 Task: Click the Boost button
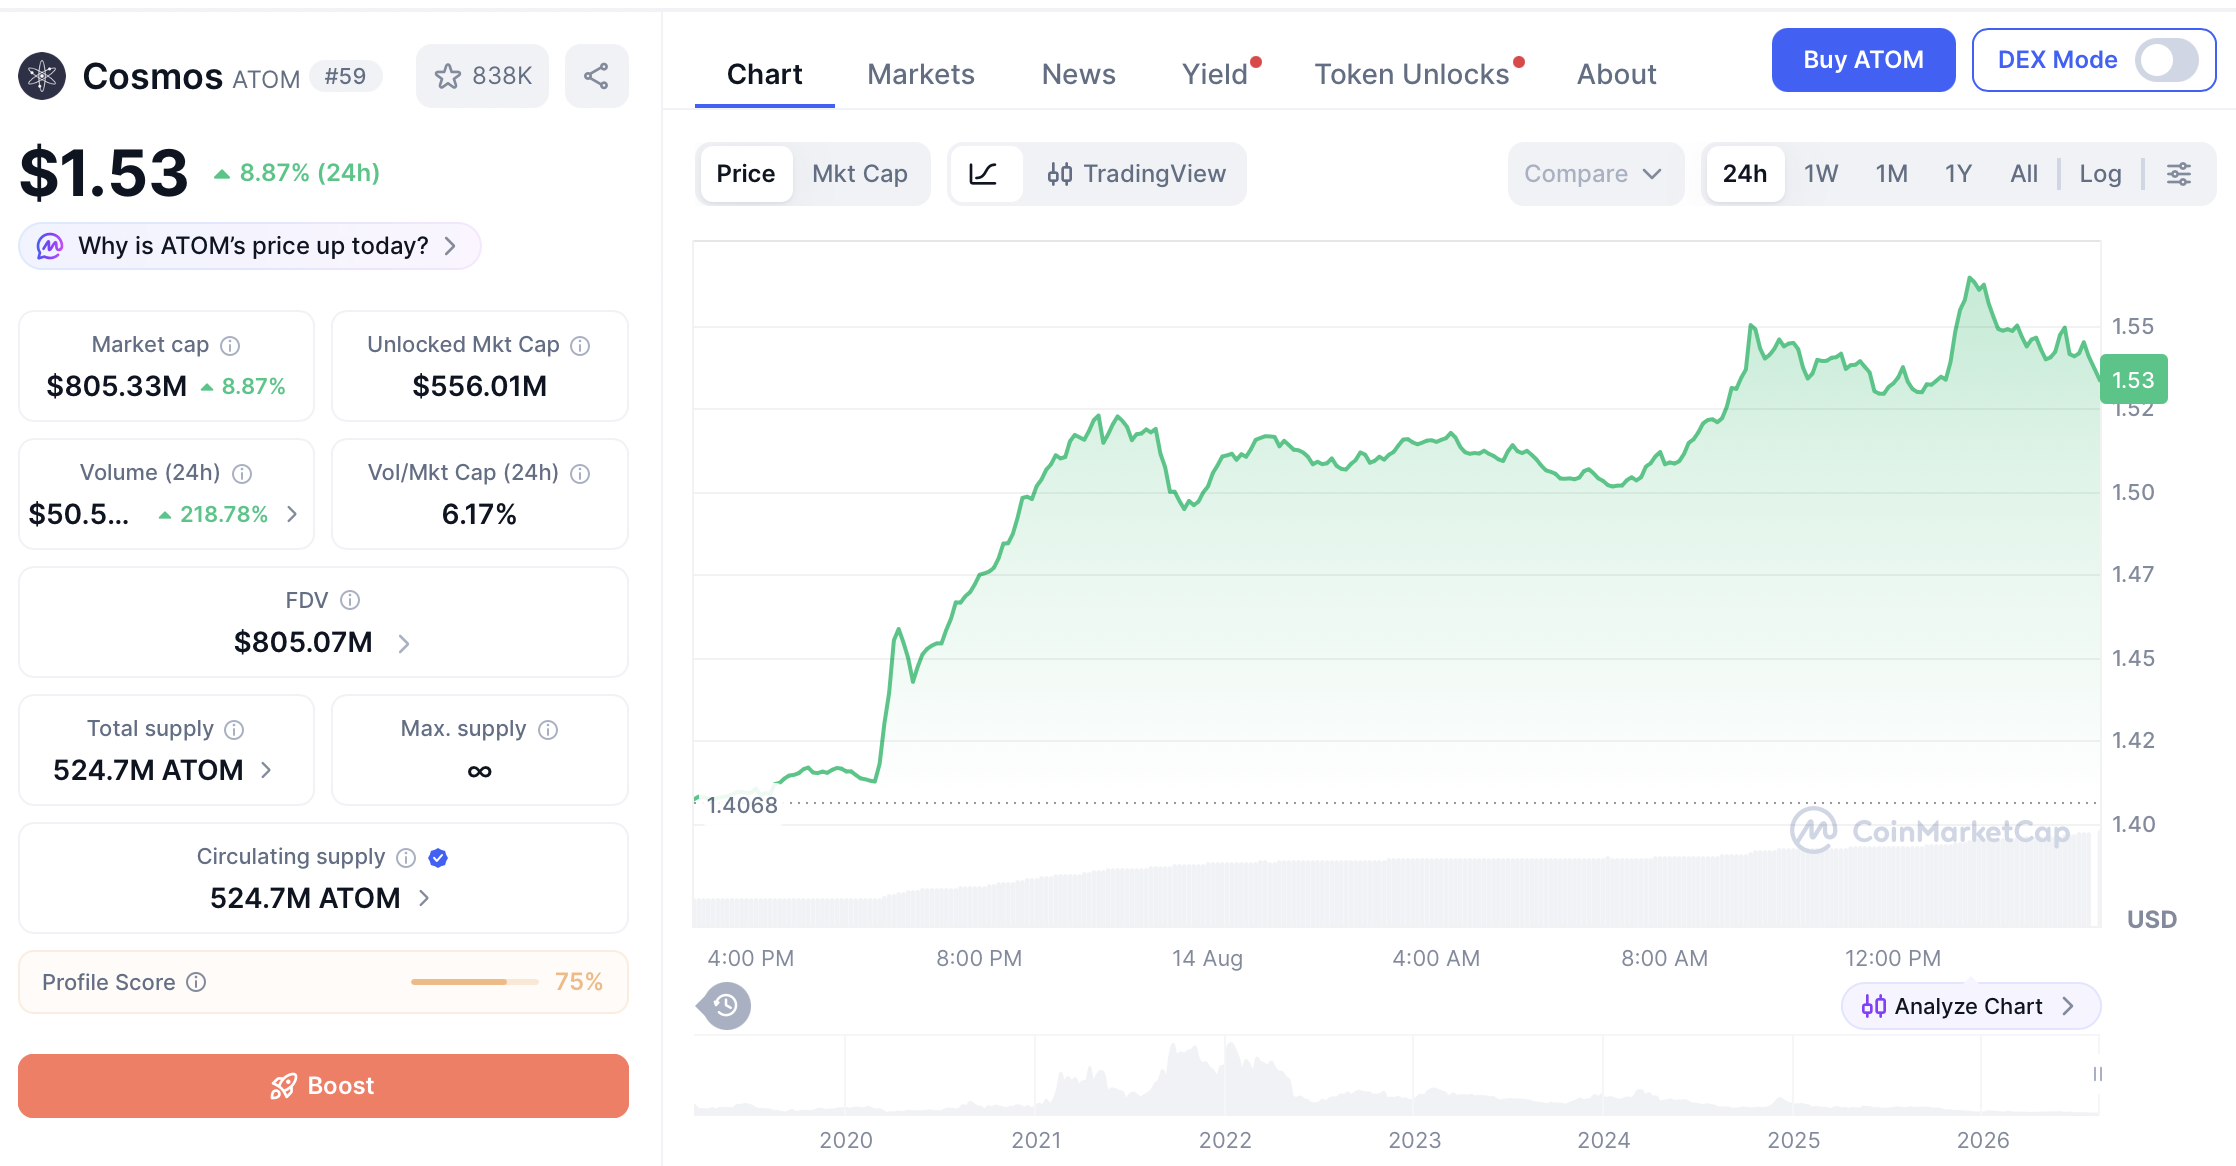pos(323,1086)
